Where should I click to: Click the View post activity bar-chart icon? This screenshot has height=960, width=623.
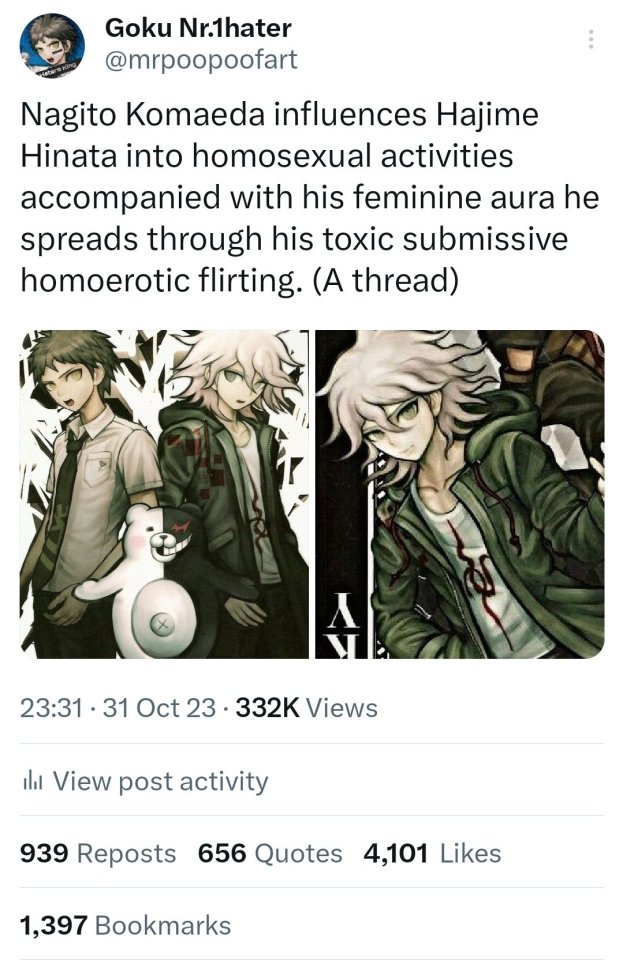pos(32,781)
